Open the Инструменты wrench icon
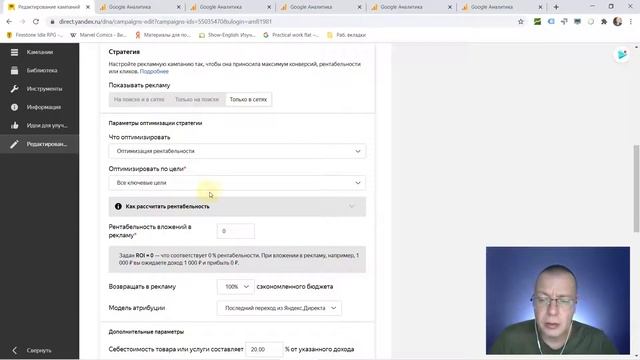 tap(14, 89)
